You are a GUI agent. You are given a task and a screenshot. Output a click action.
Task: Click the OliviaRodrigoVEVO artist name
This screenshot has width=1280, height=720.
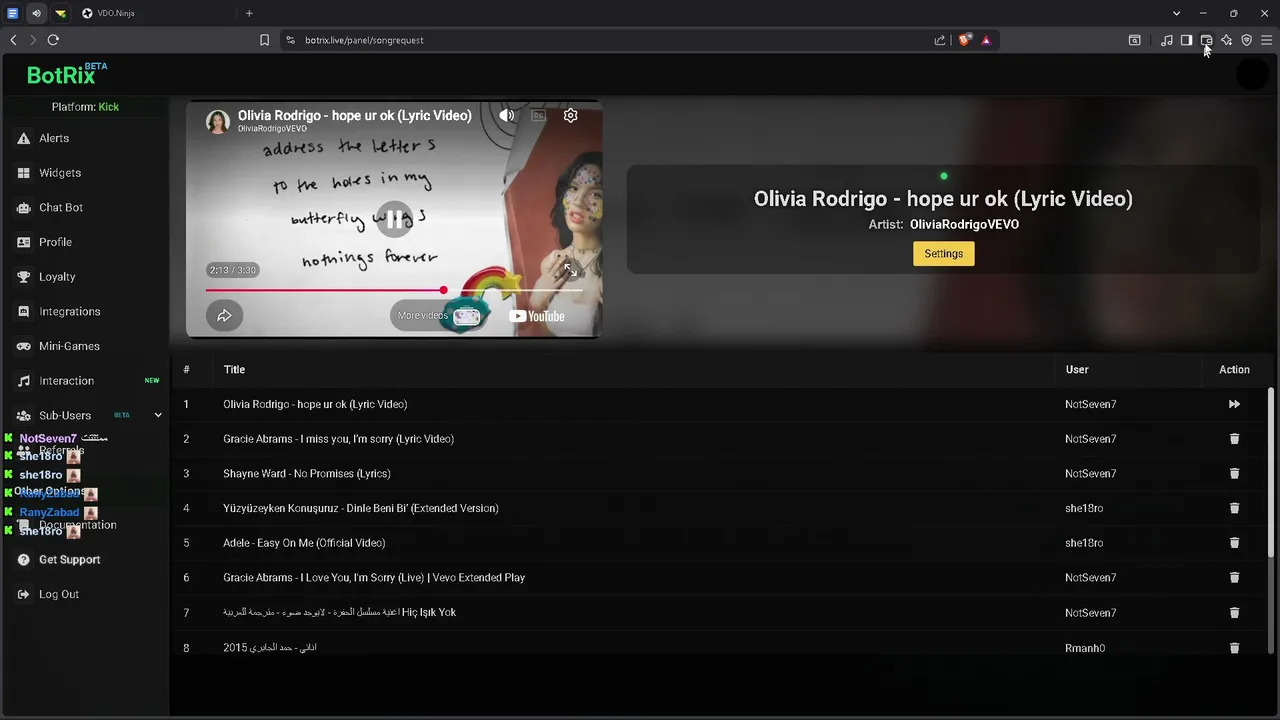[964, 224]
